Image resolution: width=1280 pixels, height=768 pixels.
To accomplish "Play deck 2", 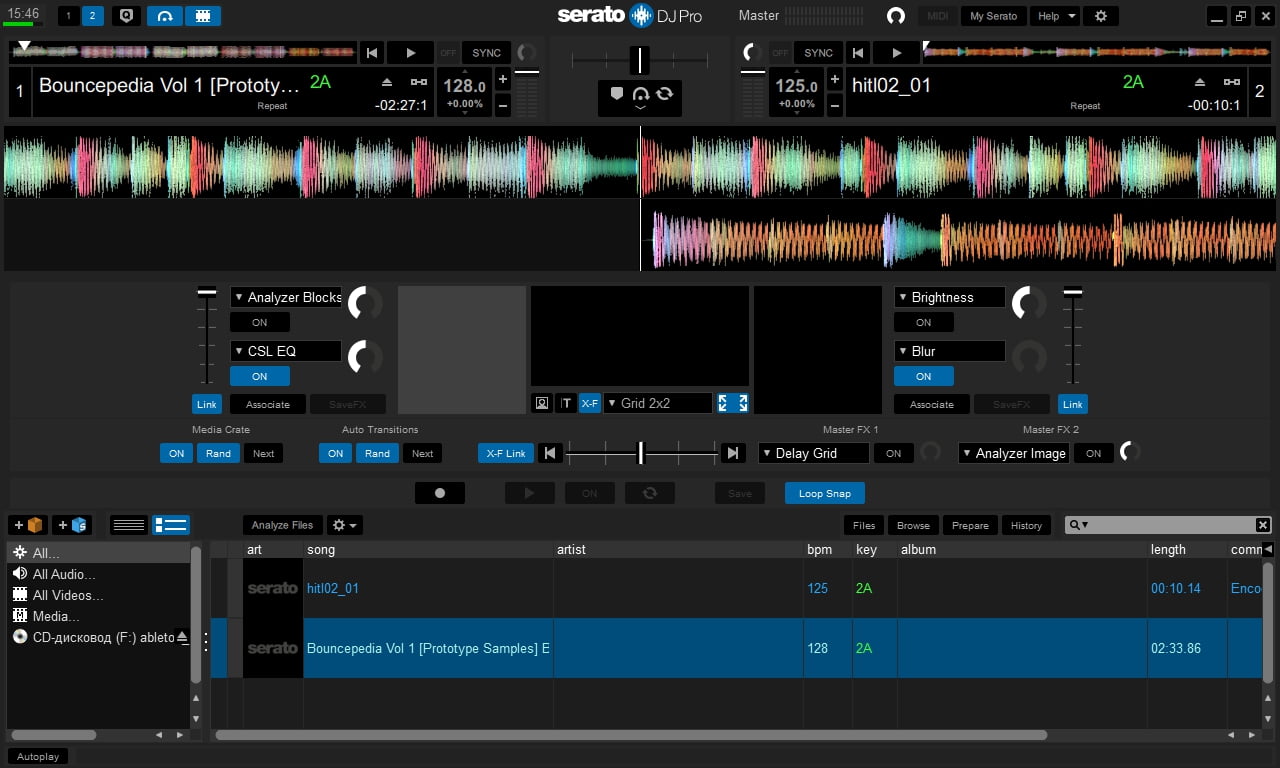I will (896, 53).
